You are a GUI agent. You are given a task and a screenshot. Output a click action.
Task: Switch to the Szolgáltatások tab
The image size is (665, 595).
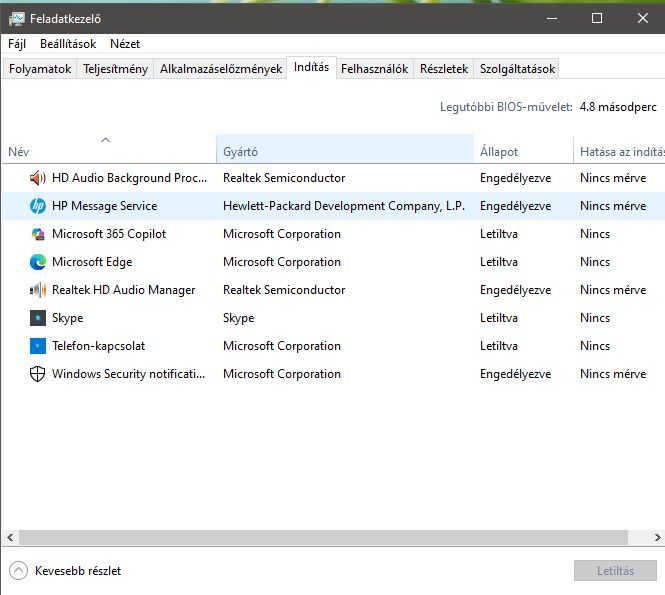[517, 69]
